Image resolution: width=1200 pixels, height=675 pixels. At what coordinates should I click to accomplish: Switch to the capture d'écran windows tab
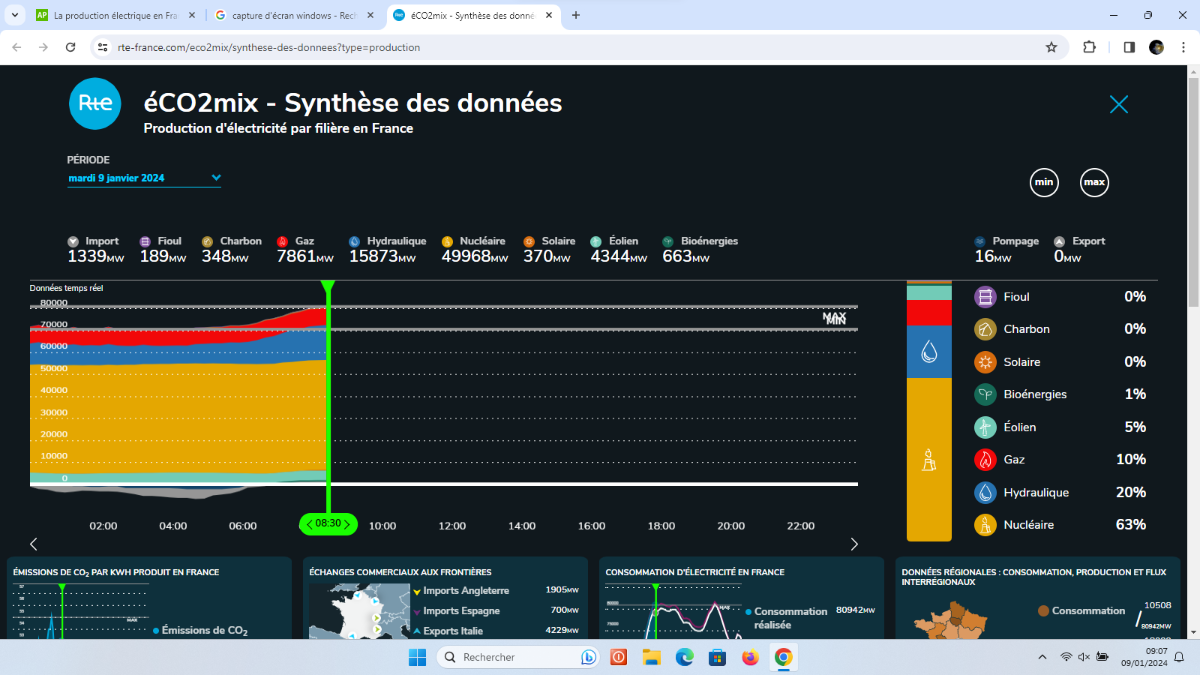pyautogui.click(x=293, y=16)
